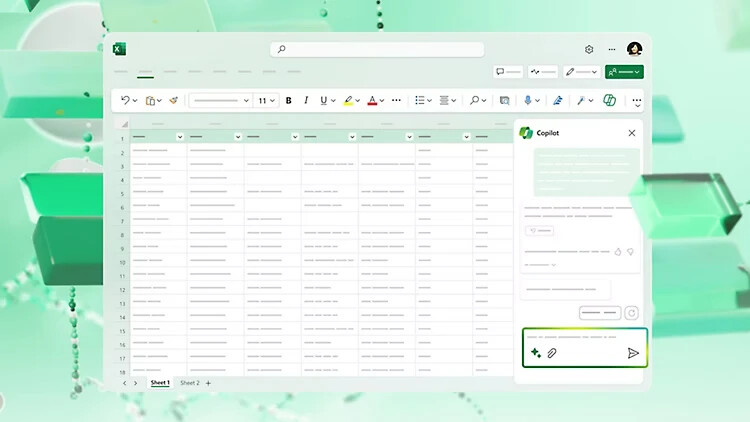
Task: Click the send arrow in Copilot chat
Action: coord(633,353)
